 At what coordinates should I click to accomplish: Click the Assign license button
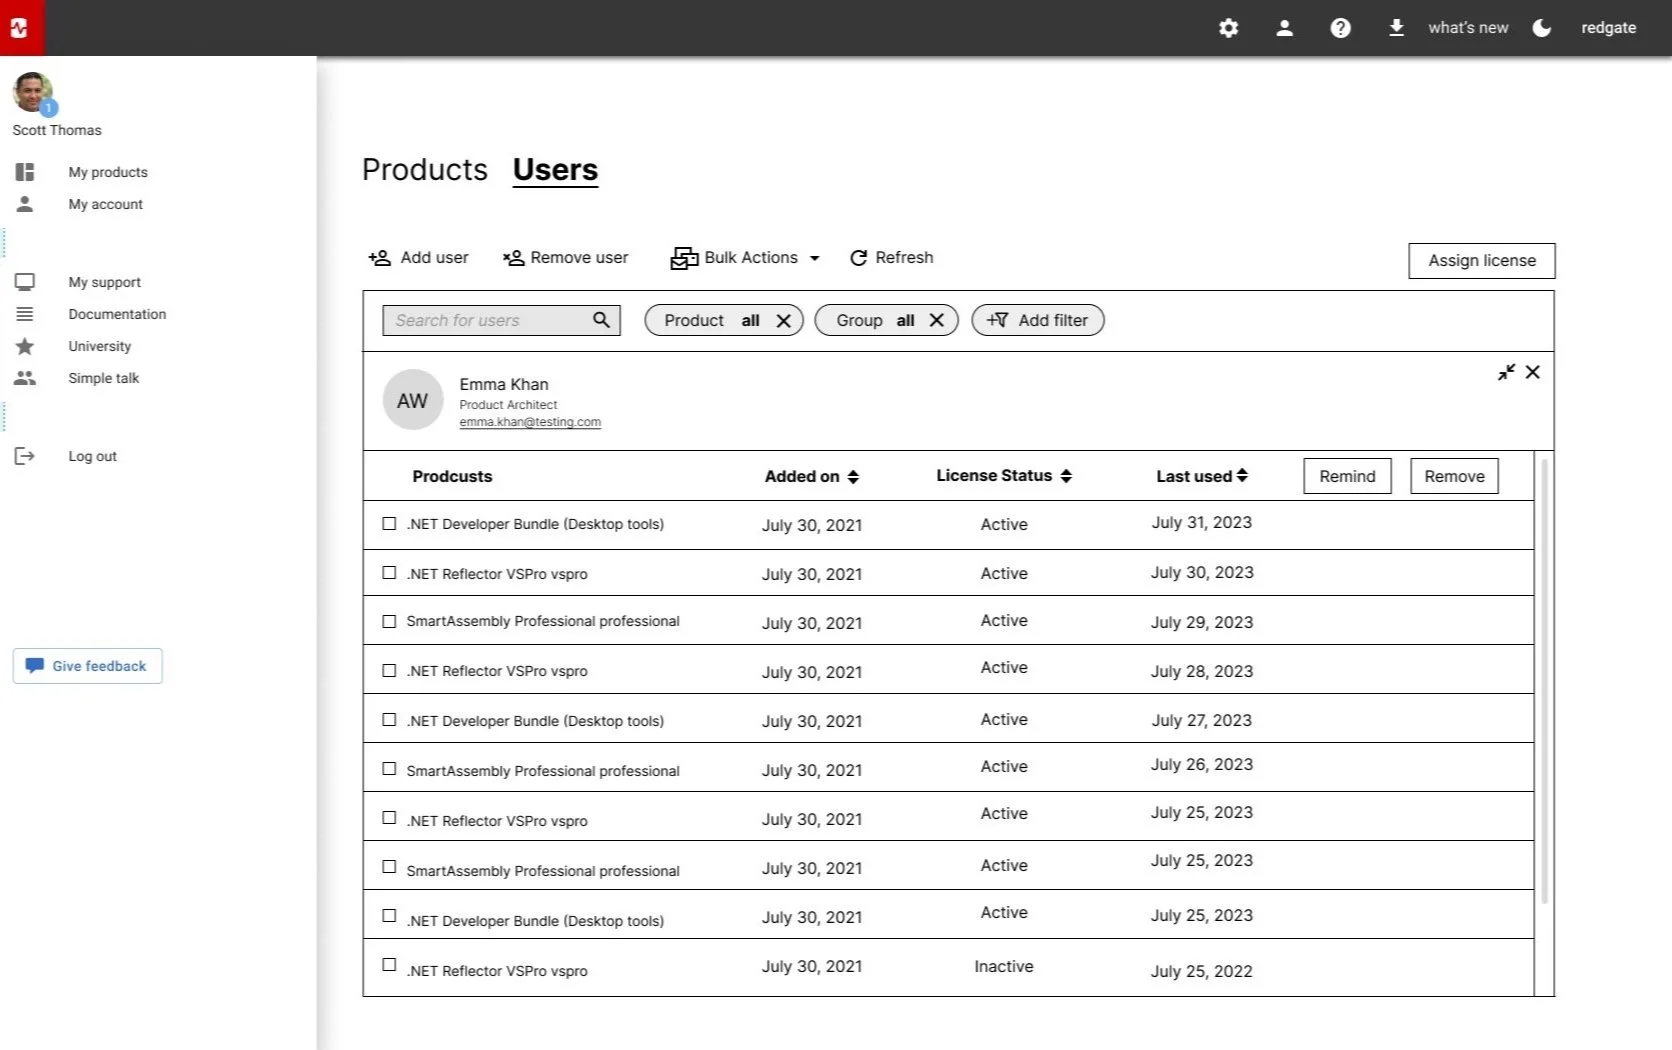click(x=1482, y=261)
